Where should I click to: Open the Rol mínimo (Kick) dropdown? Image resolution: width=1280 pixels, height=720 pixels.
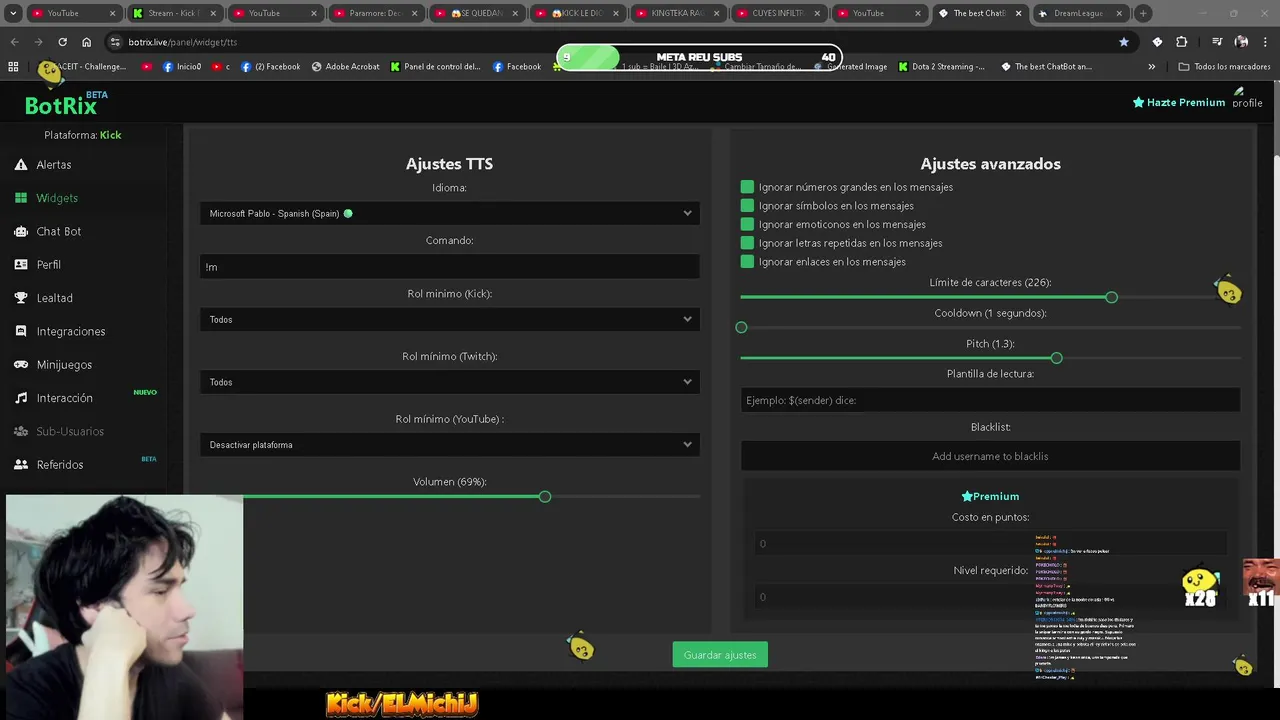click(x=450, y=319)
